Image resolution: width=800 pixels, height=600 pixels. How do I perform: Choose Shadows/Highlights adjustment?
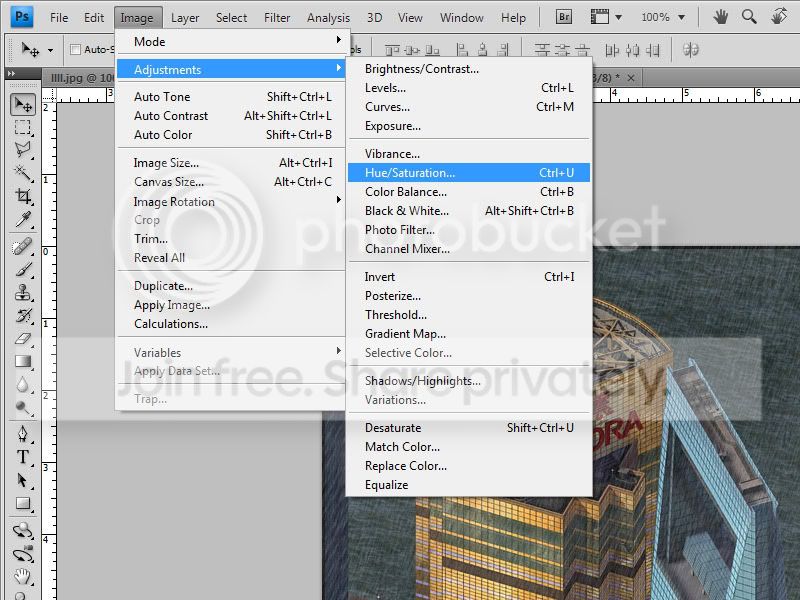pos(469,381)
